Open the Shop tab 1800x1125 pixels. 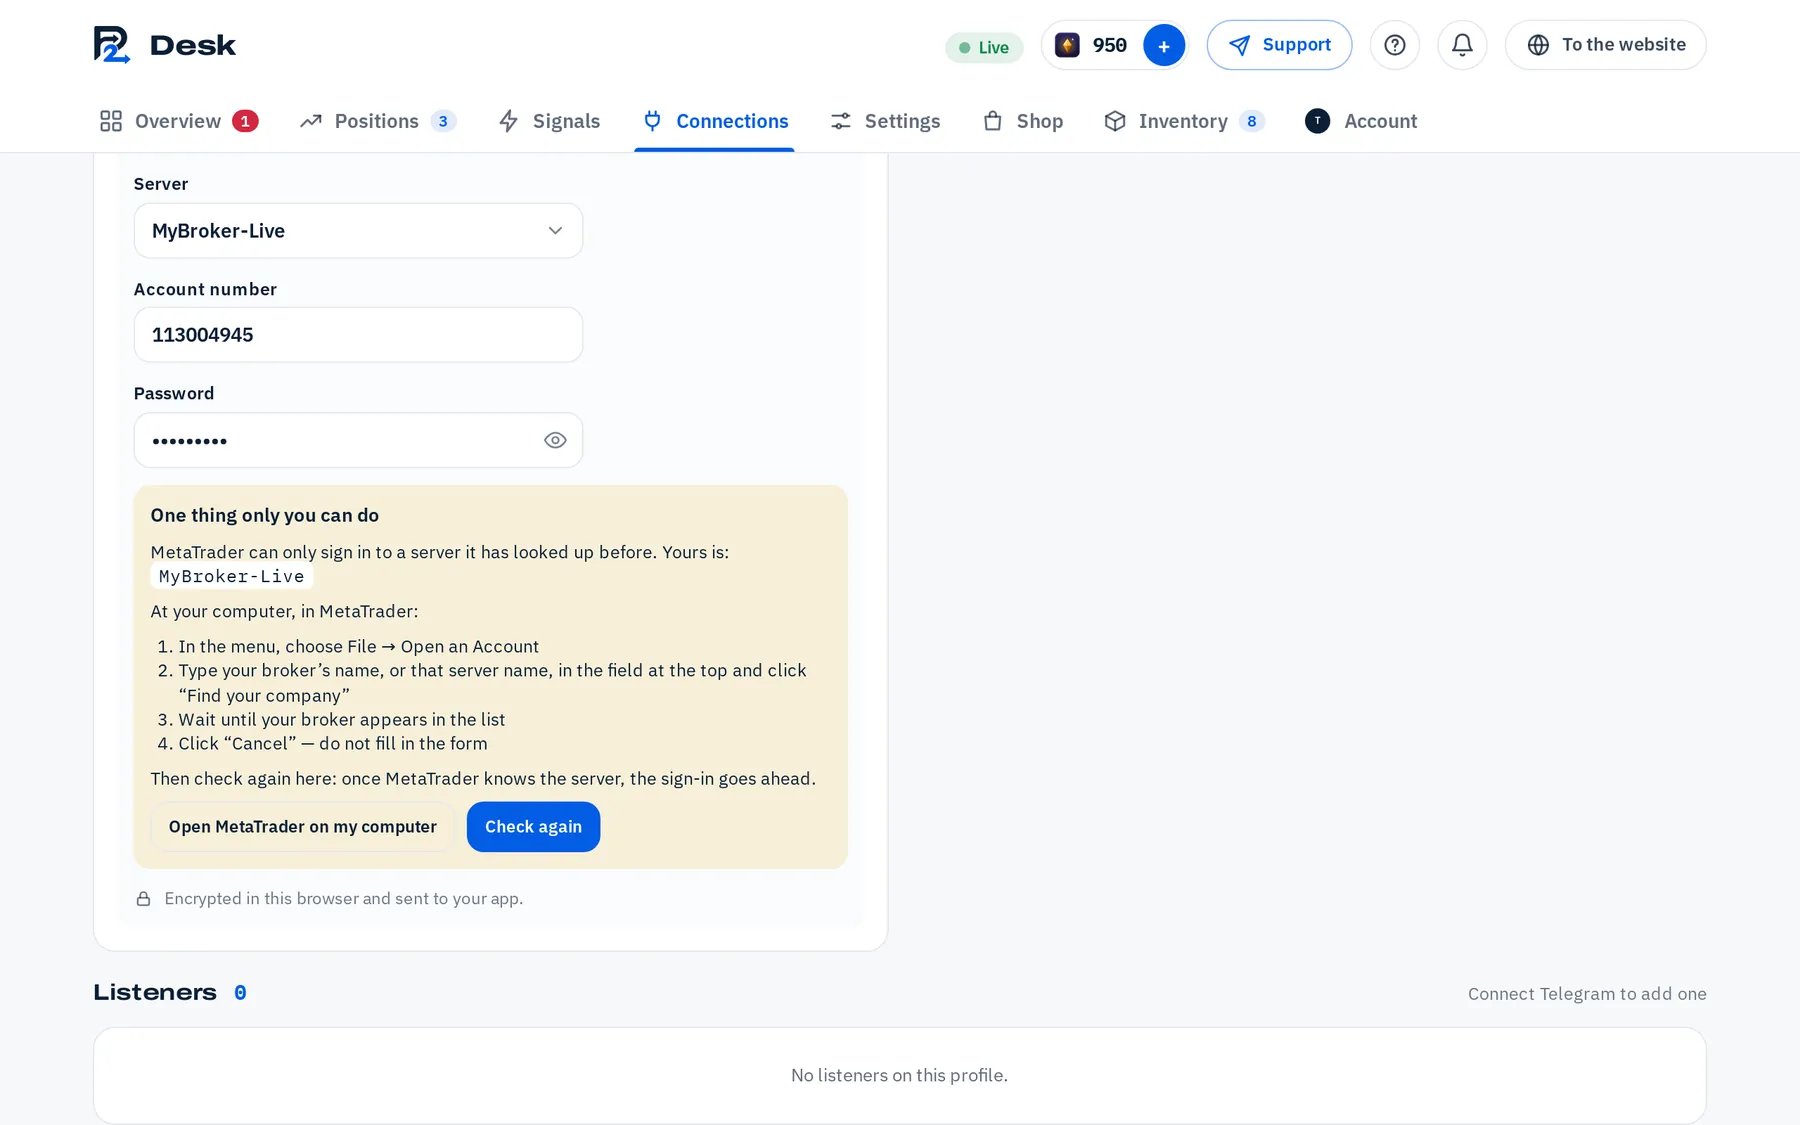pyautogui.click(x=1023, y=121)
